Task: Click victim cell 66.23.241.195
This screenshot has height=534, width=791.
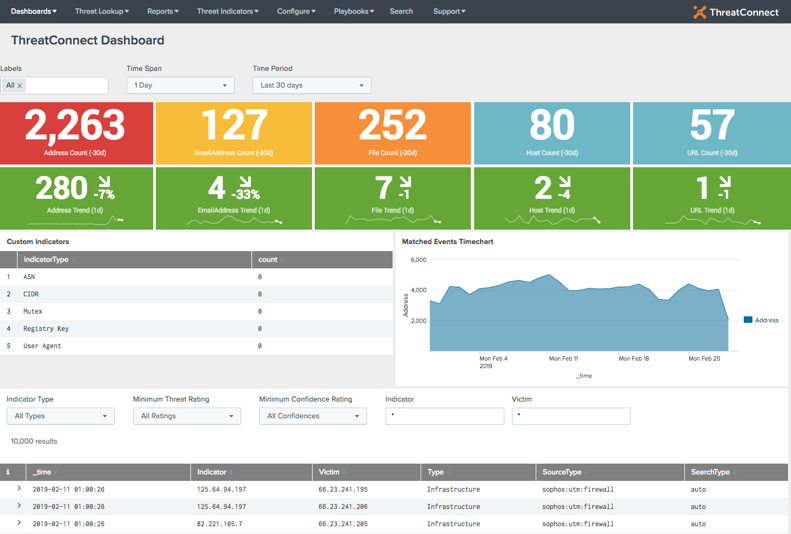Action: [x=343, y=489]
